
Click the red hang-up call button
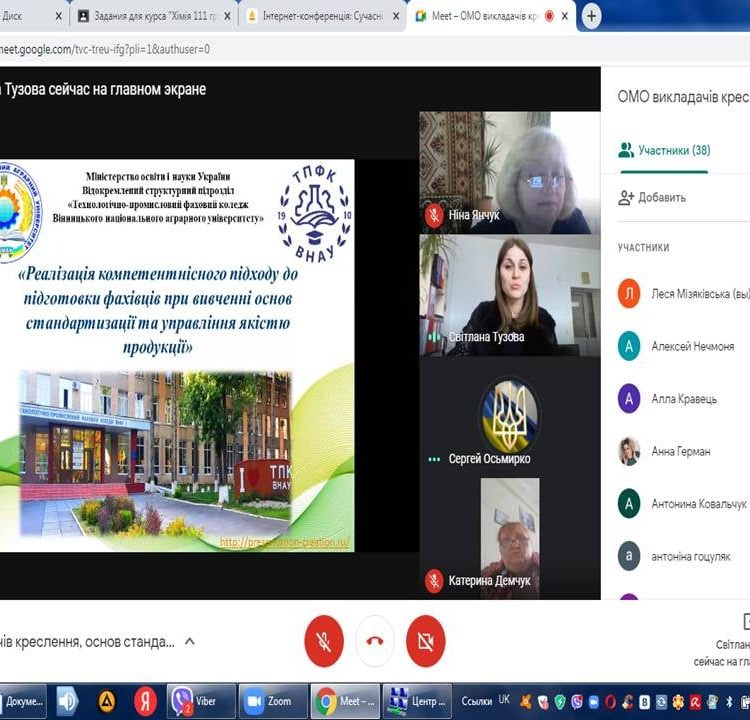(375, 641)
